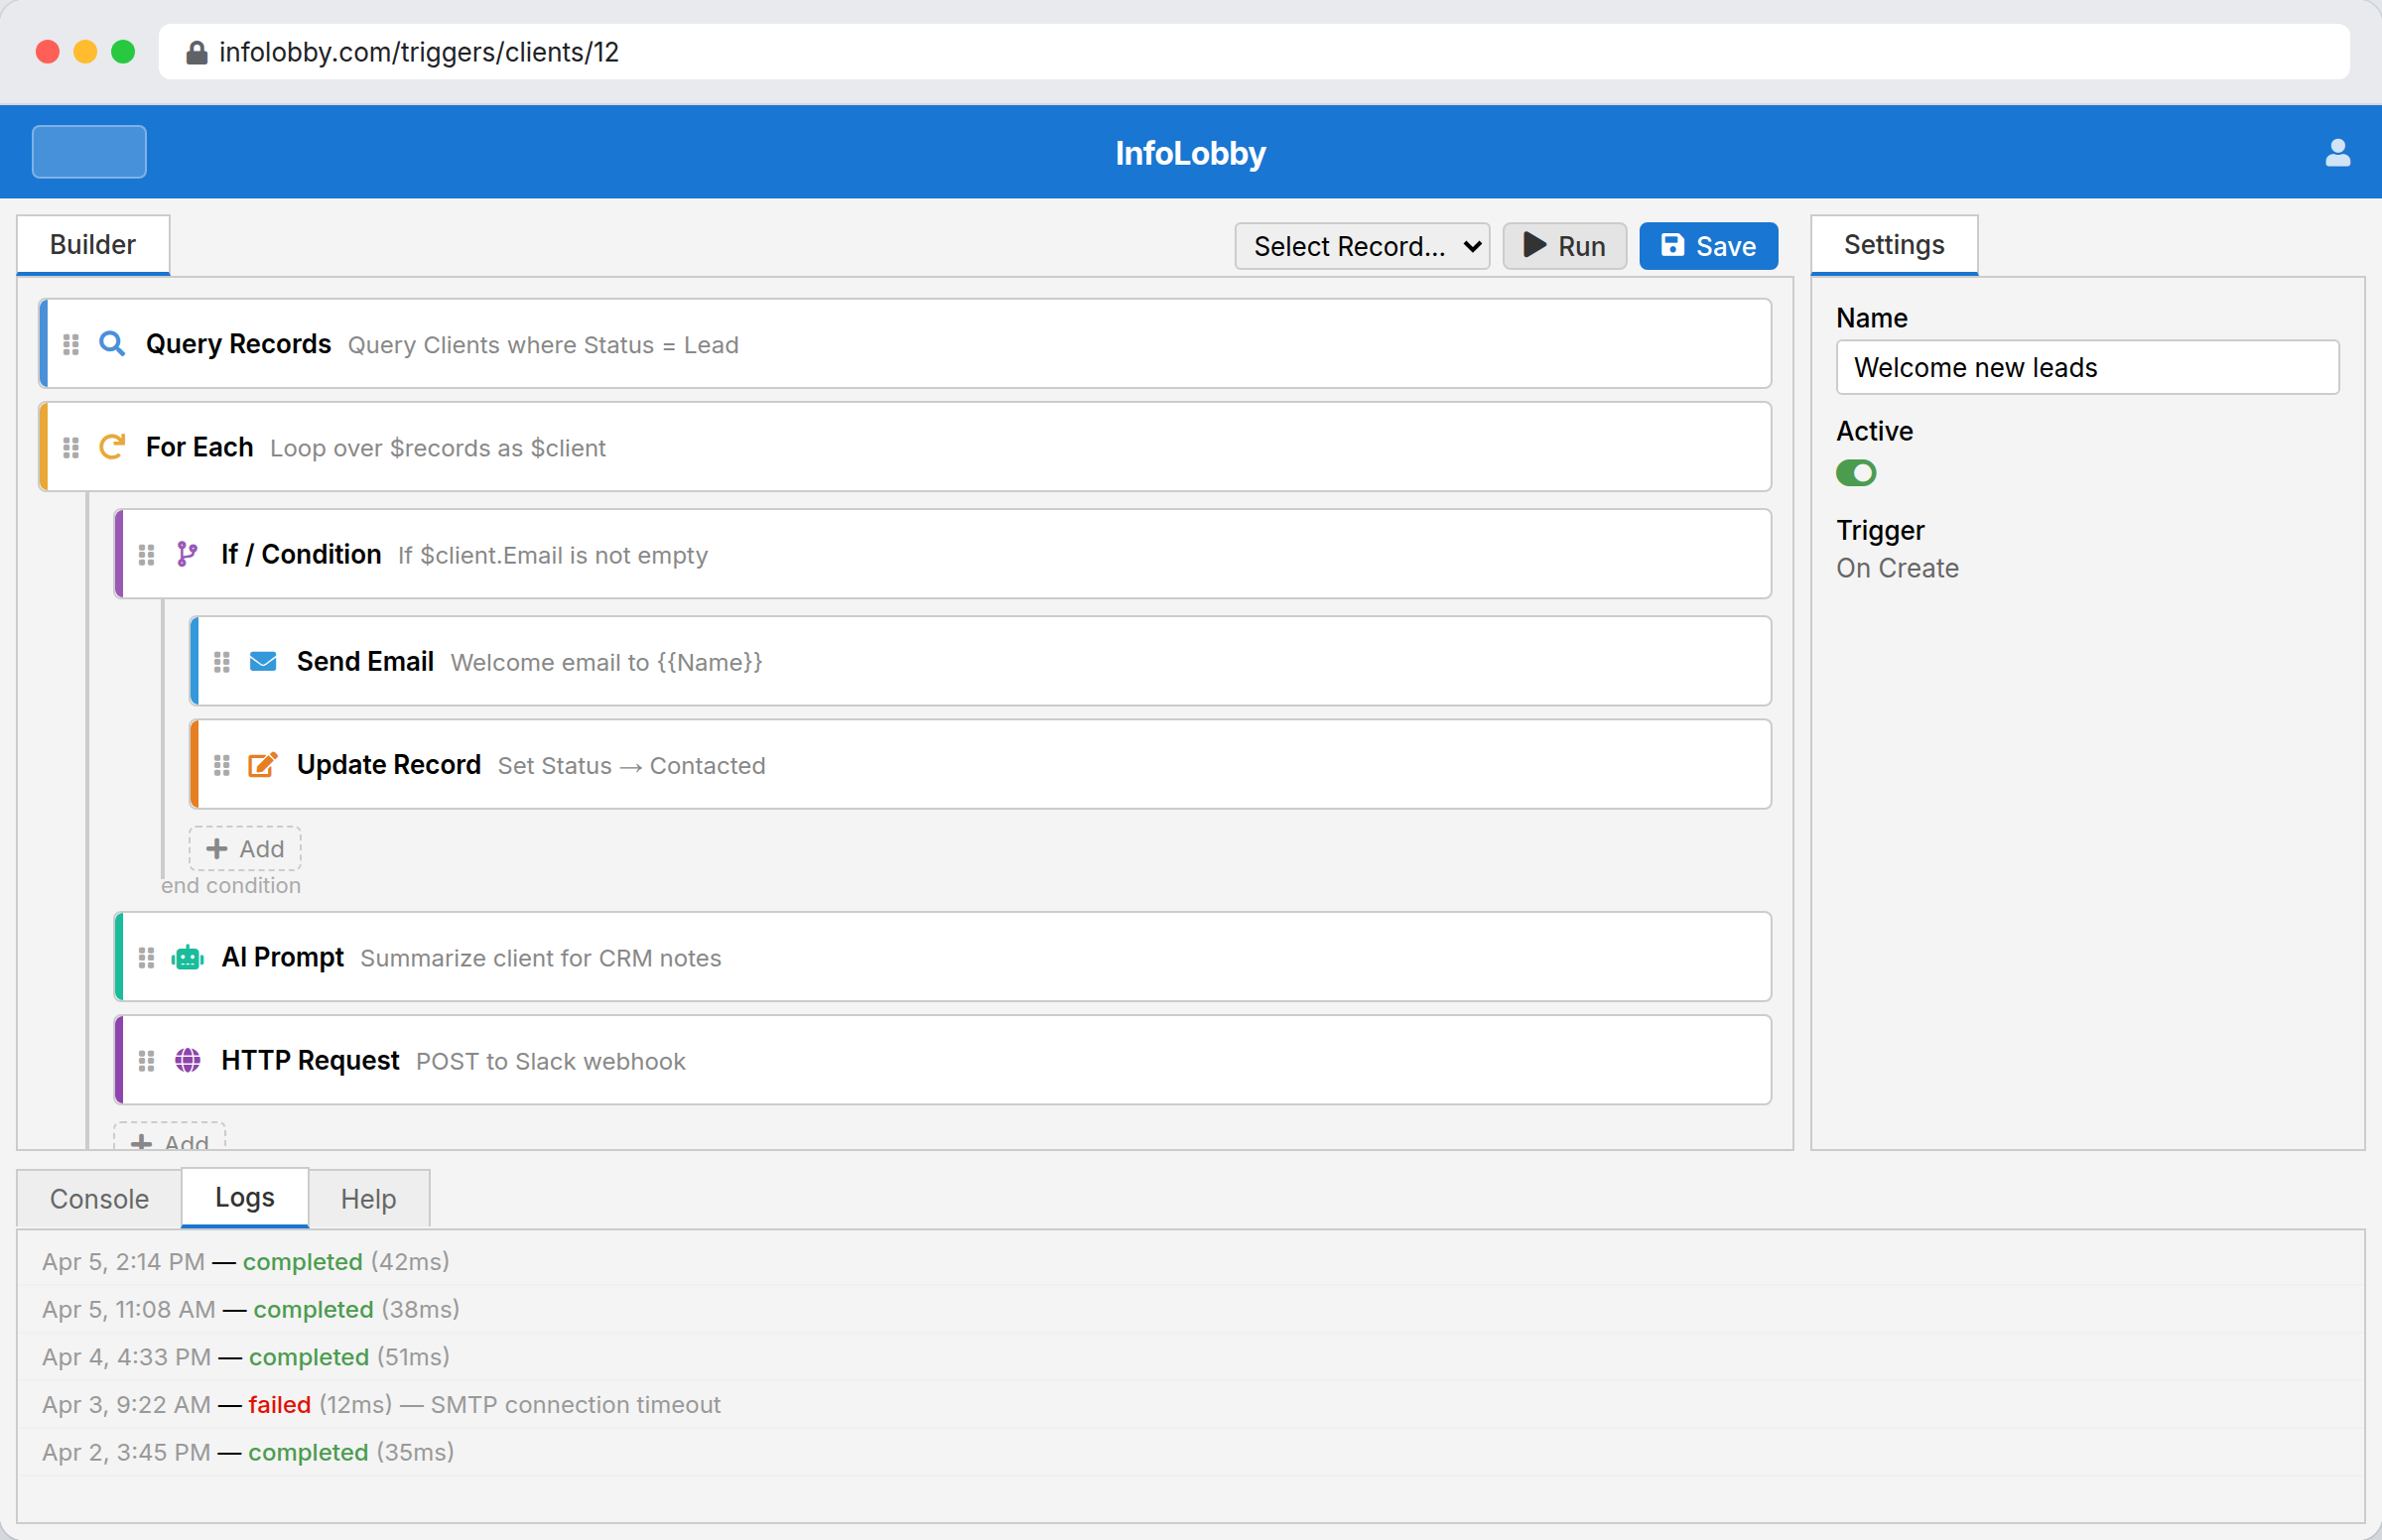This screenshot has height=1540, width=2382.
Task: Click the Save disk icon
Action: tap(1672, 245)
